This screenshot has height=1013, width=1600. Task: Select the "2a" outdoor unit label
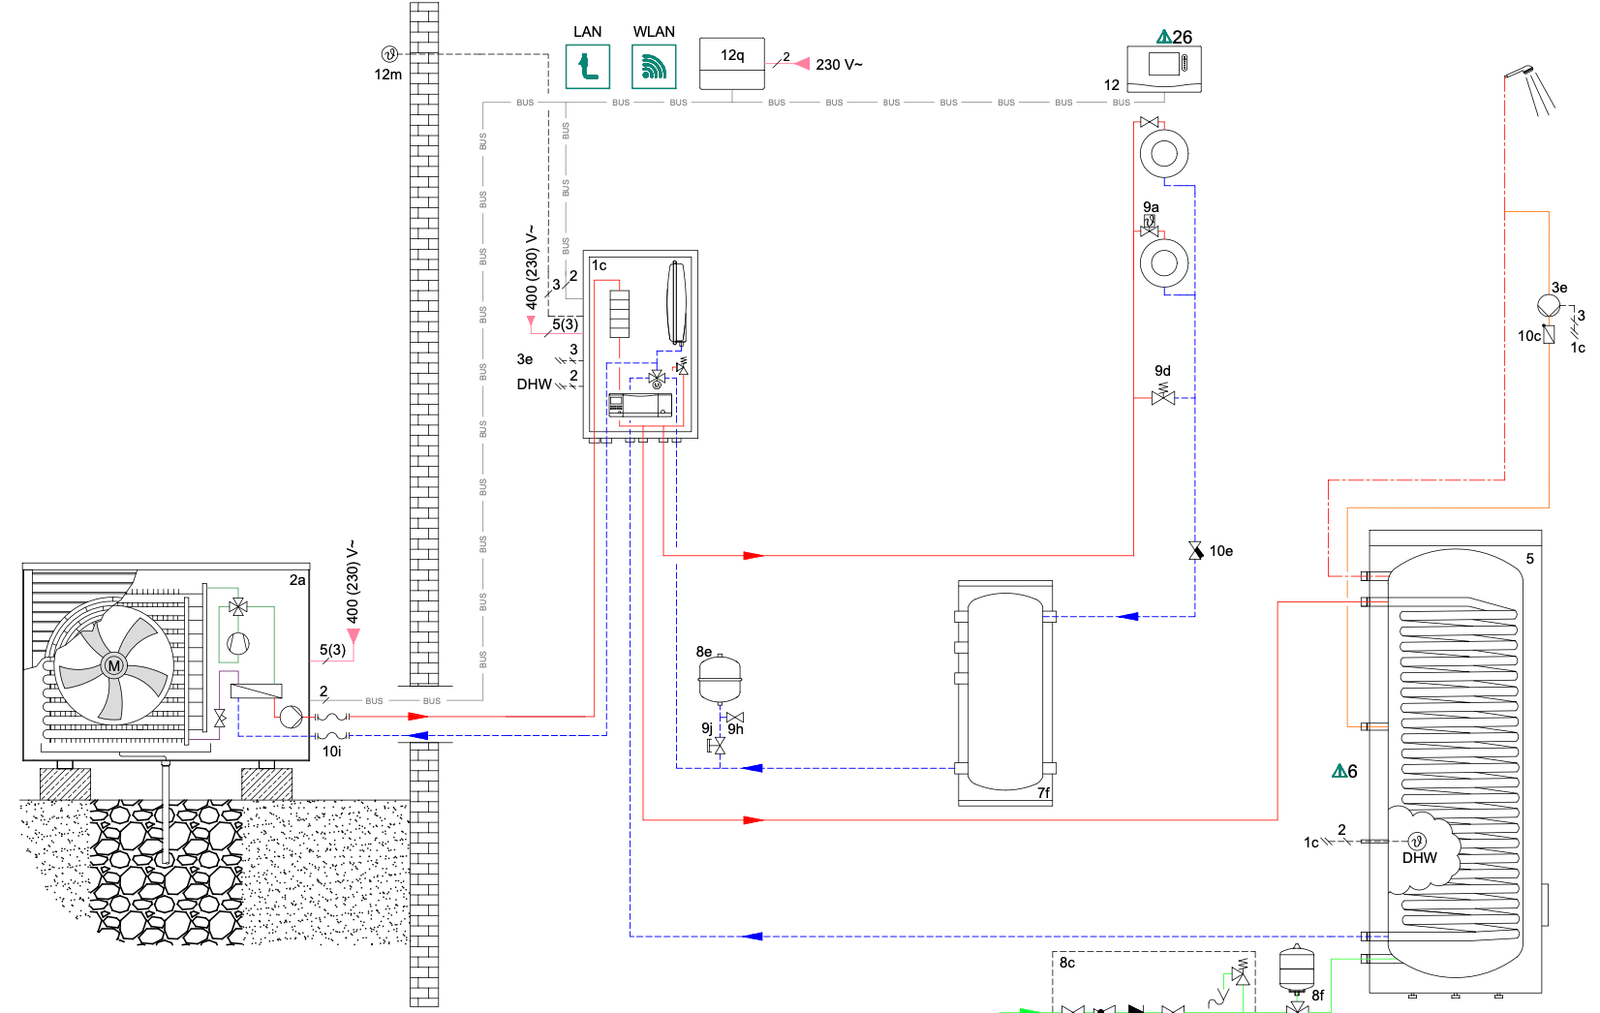pyautogui.click(x=297, y=580)
